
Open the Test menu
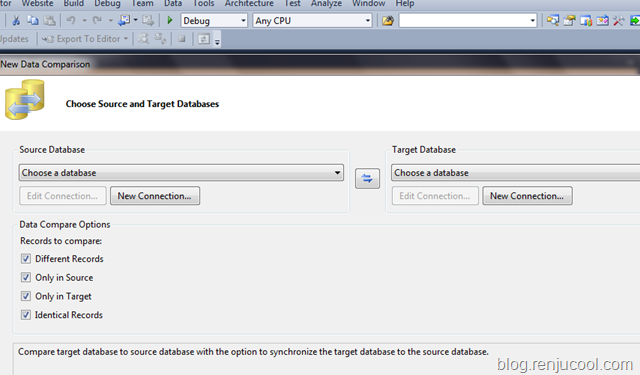(292, 4)
